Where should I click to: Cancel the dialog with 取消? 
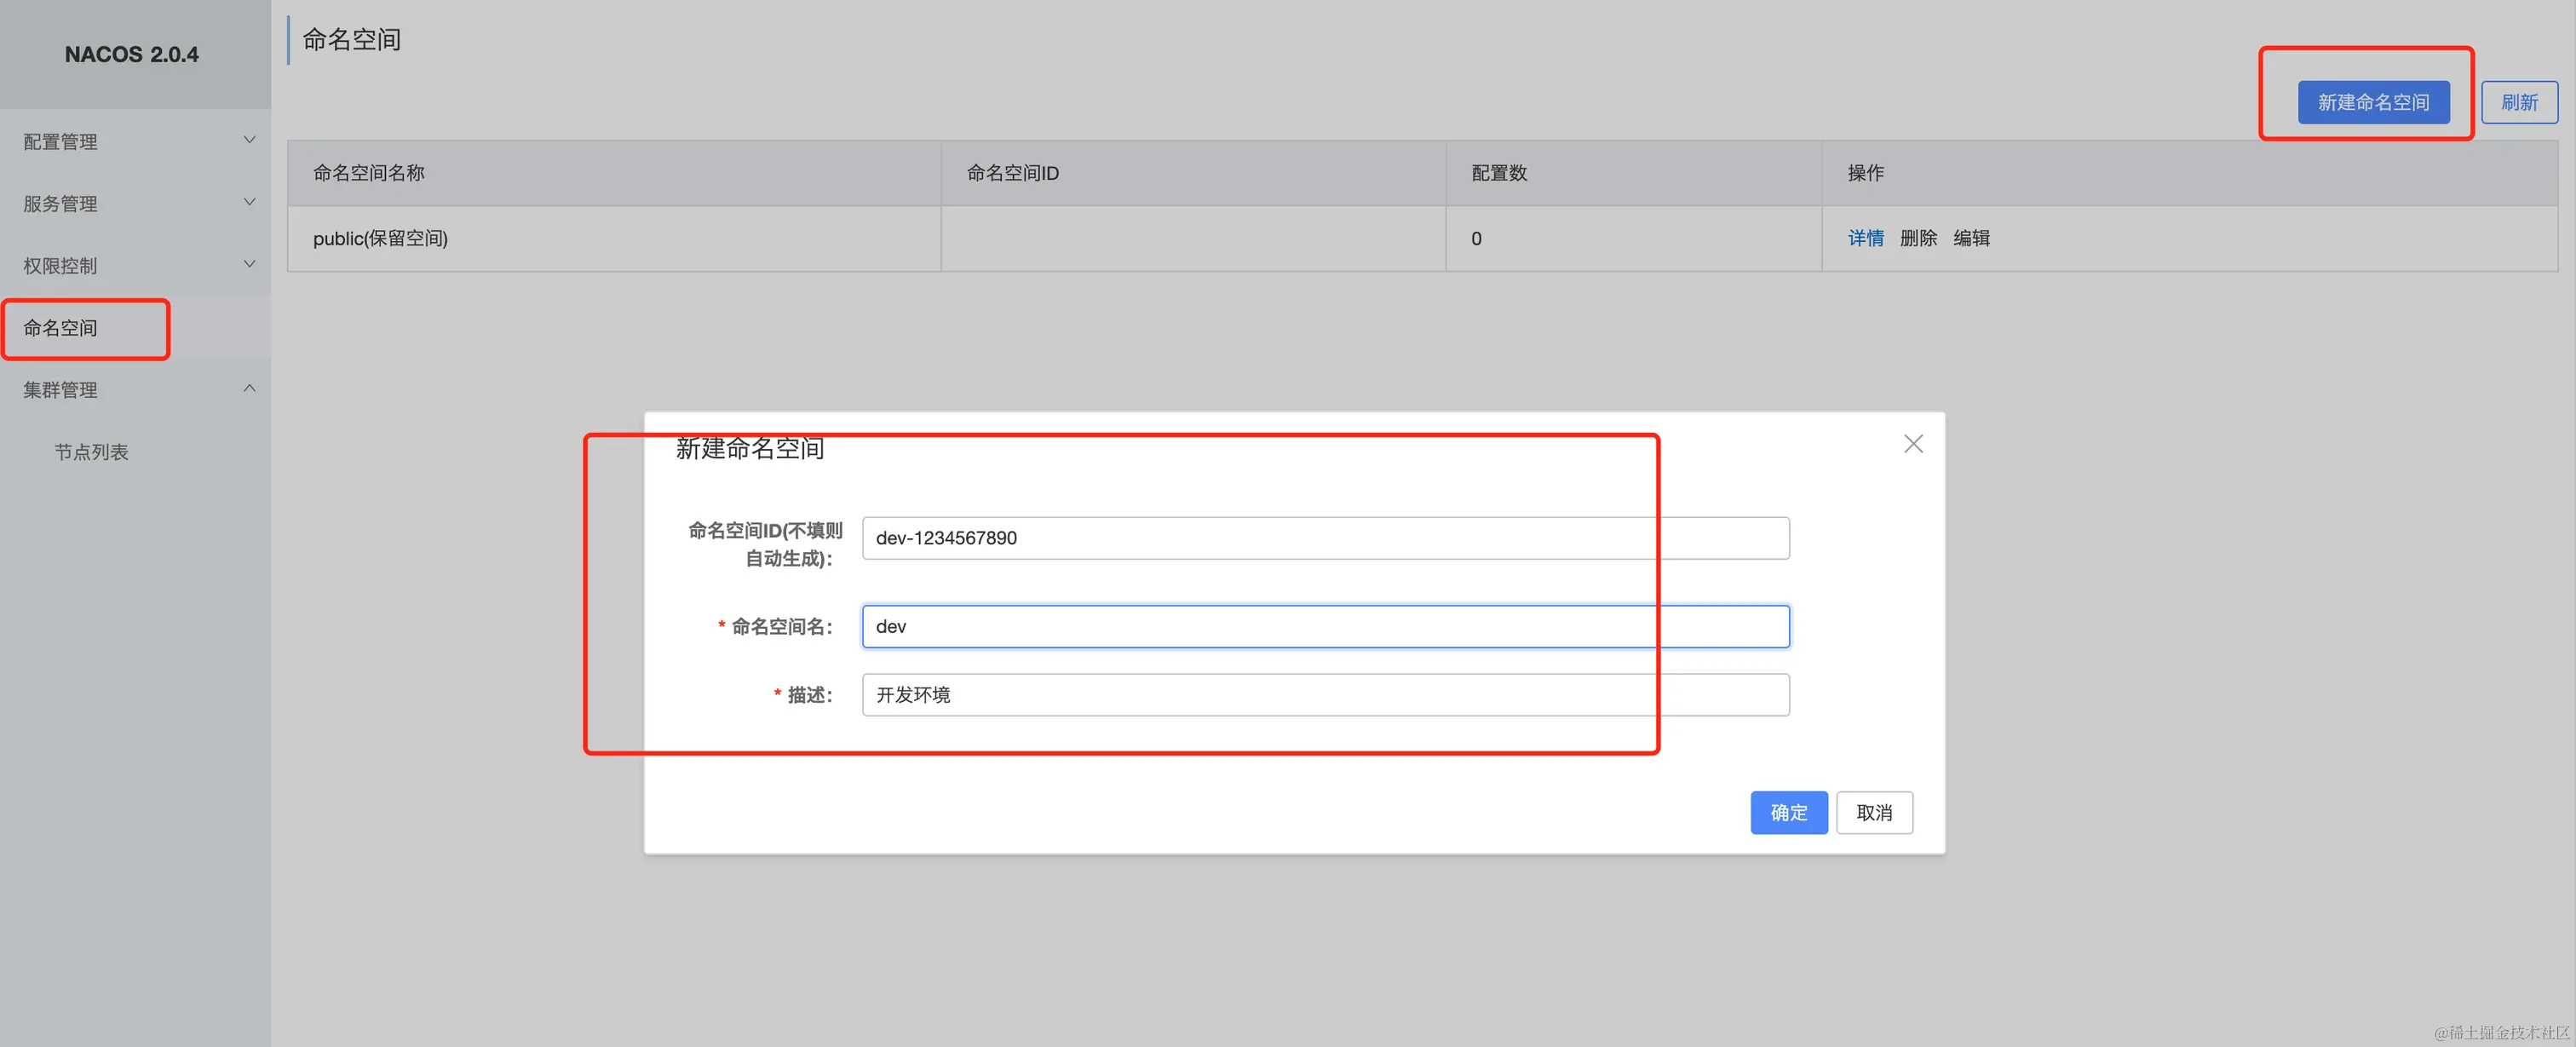[1873, 812]
